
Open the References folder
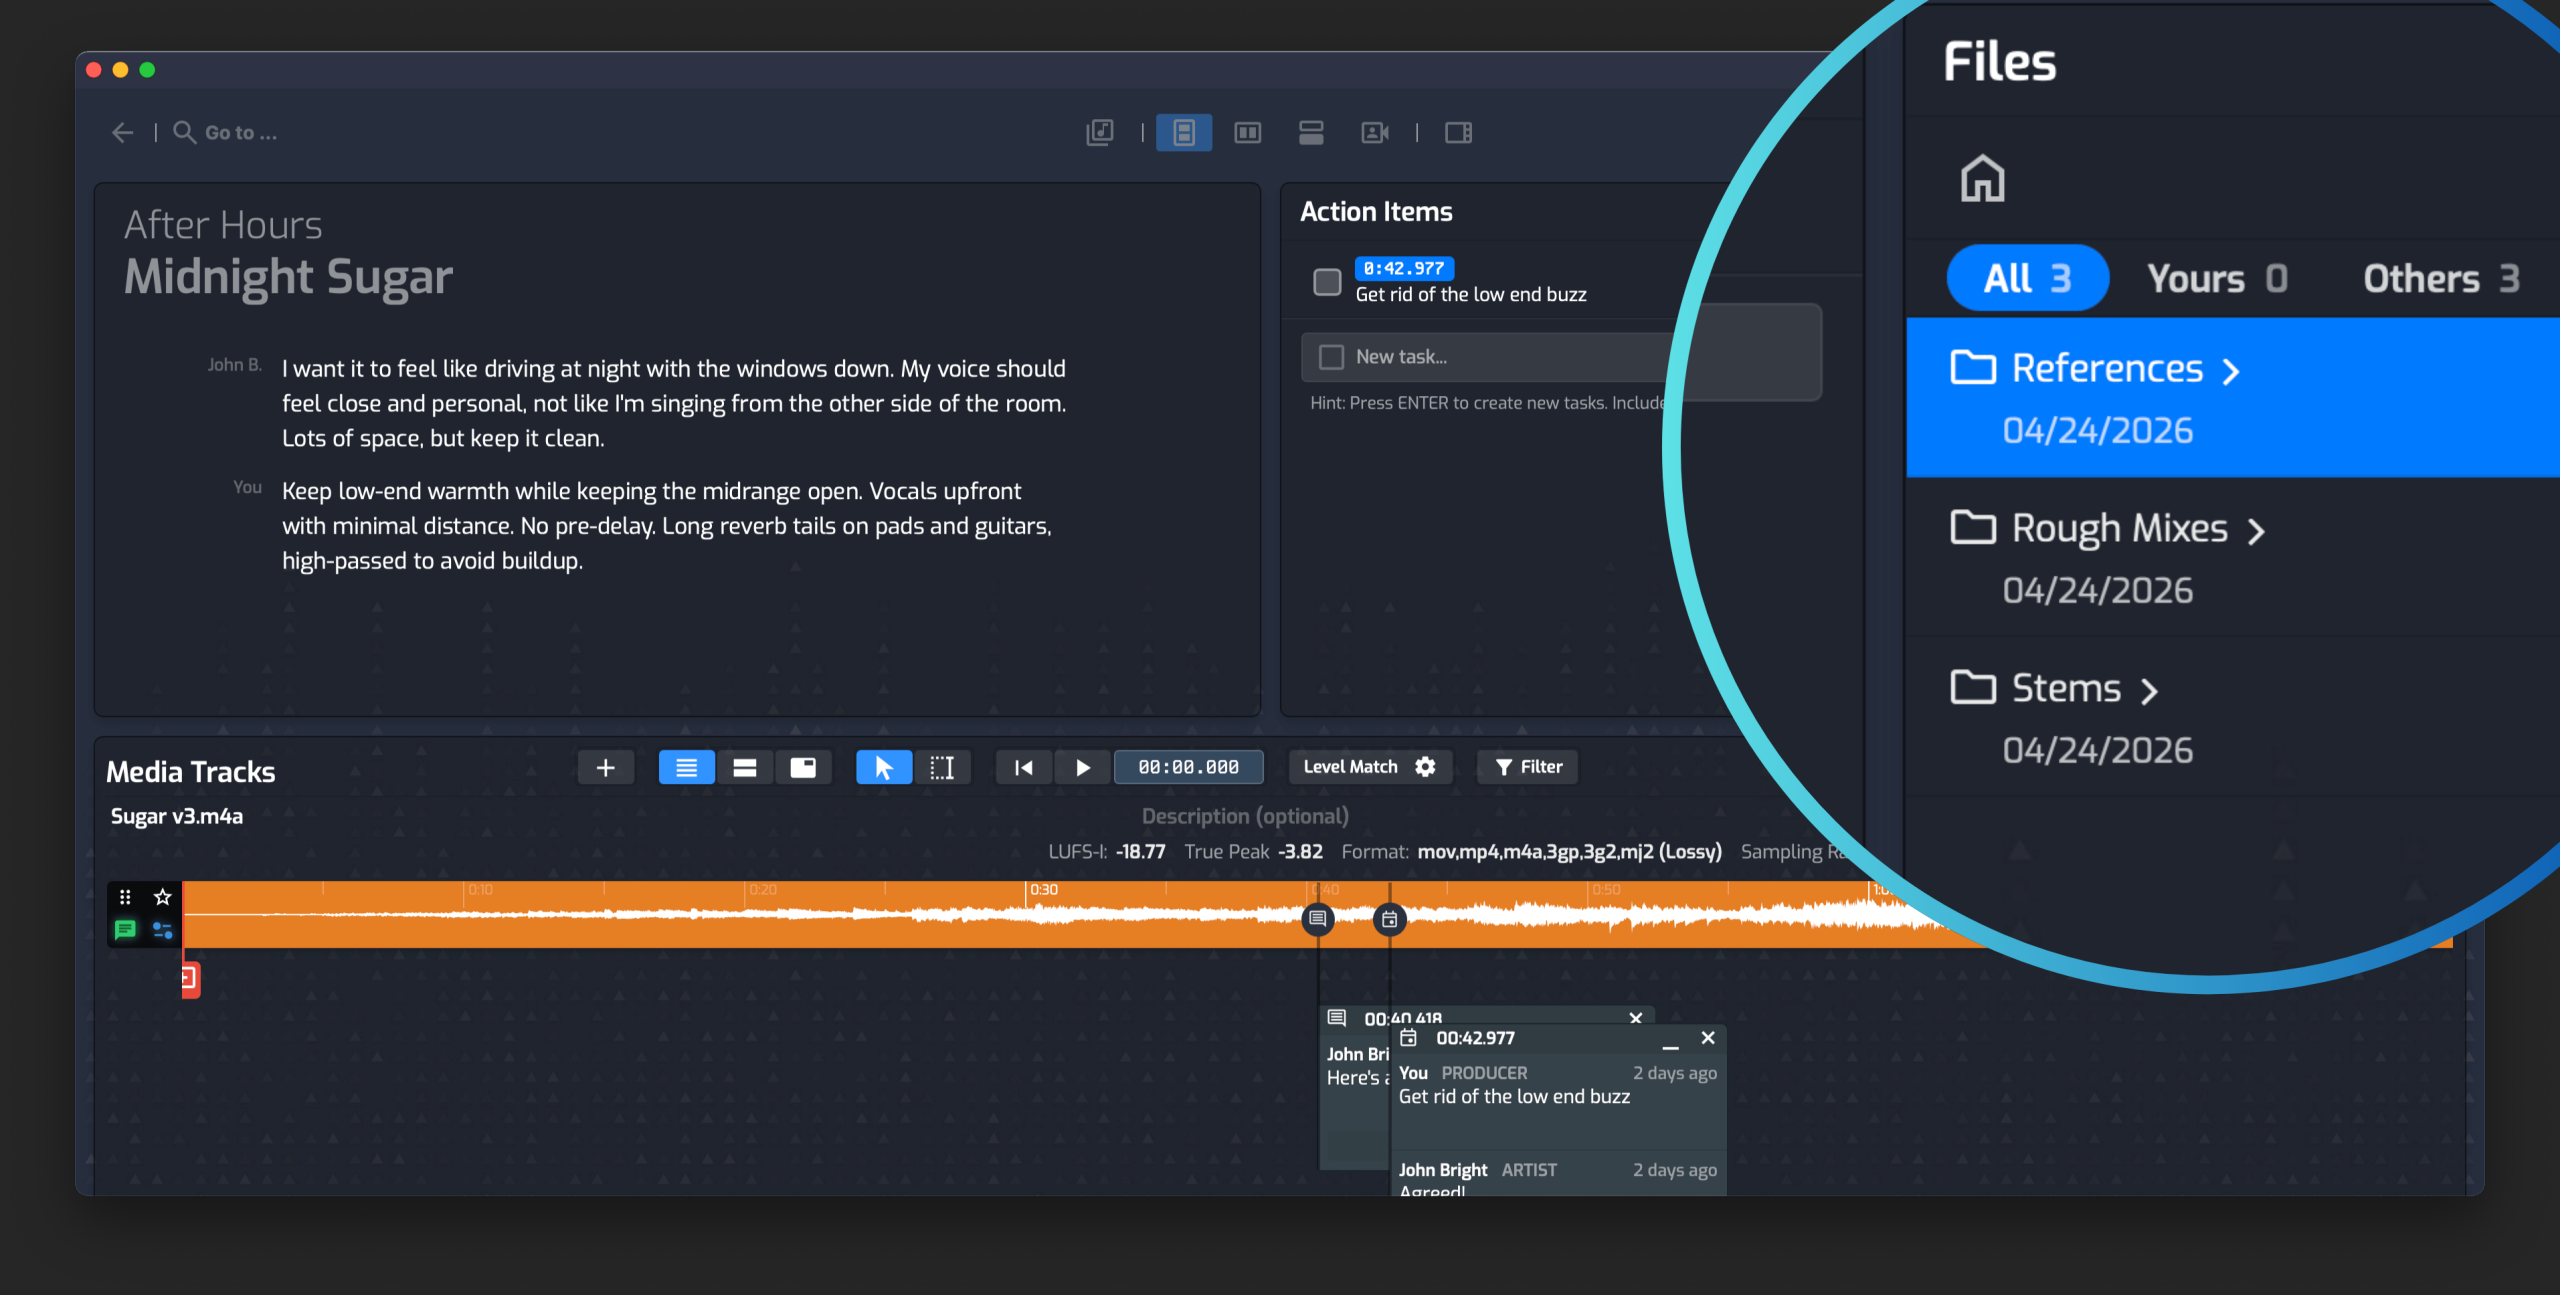(x=2233, y=397)
